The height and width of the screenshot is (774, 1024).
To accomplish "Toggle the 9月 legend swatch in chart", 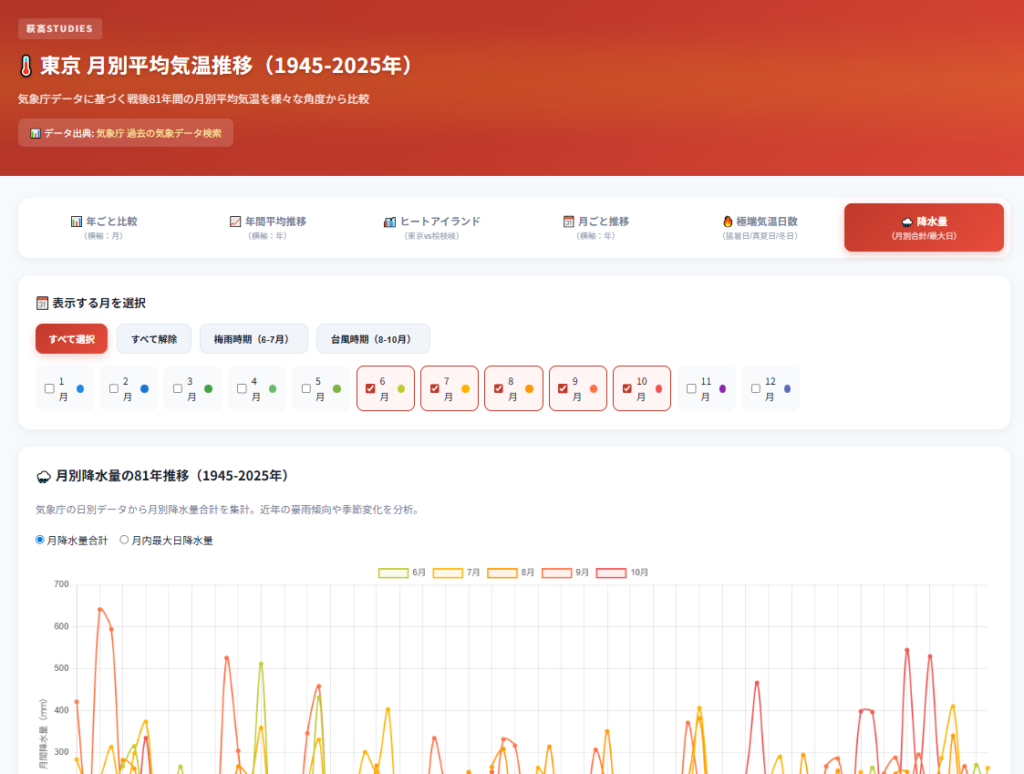I will 555,573.
